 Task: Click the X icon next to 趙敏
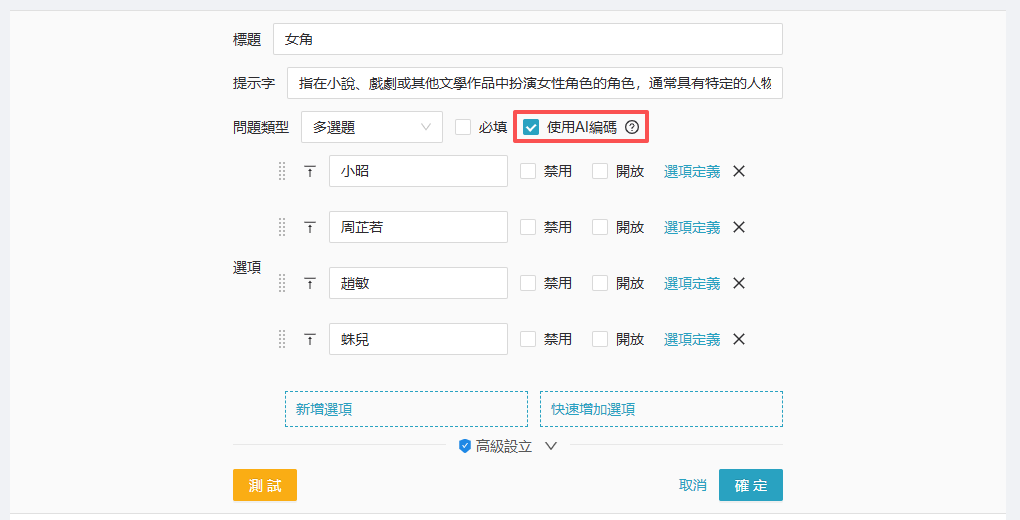pyautogui.click(x=739, y=283)
